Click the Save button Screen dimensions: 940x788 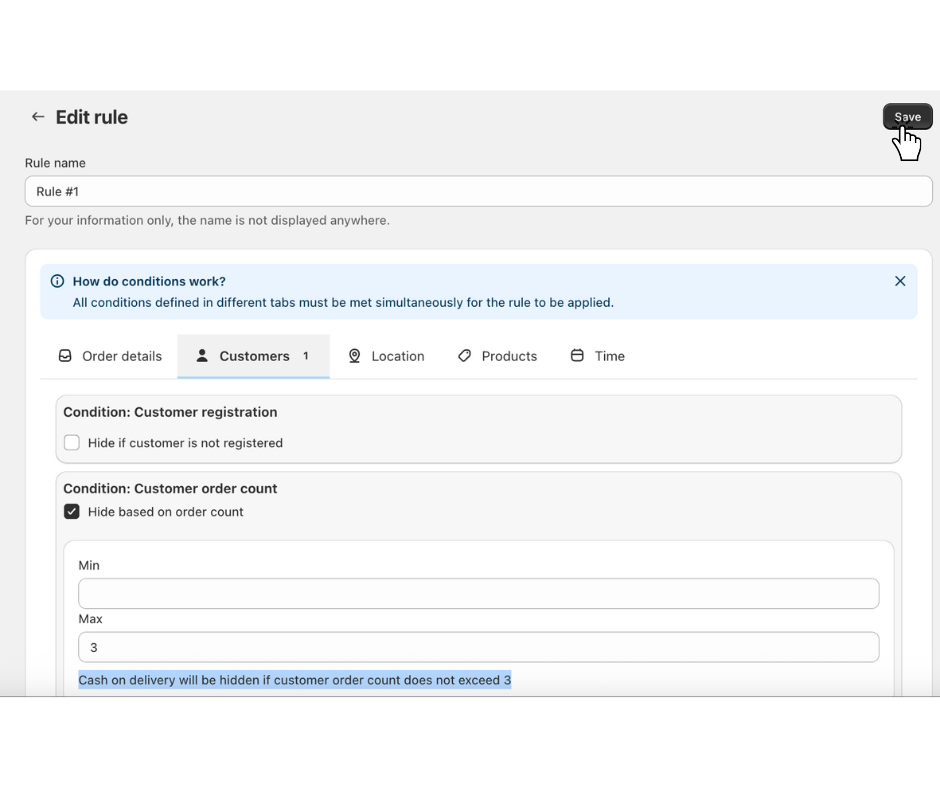pyautogui.click(x=907, y=117)
